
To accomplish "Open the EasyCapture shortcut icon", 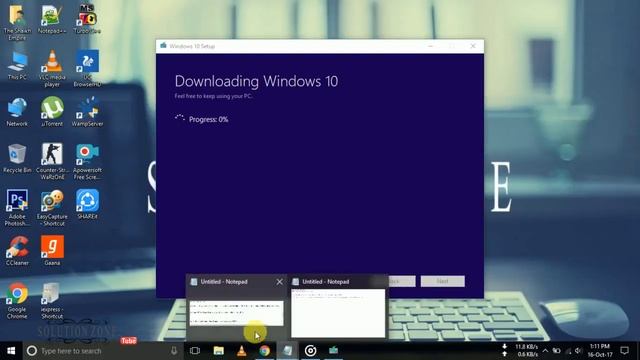I will tap(52, 208).
